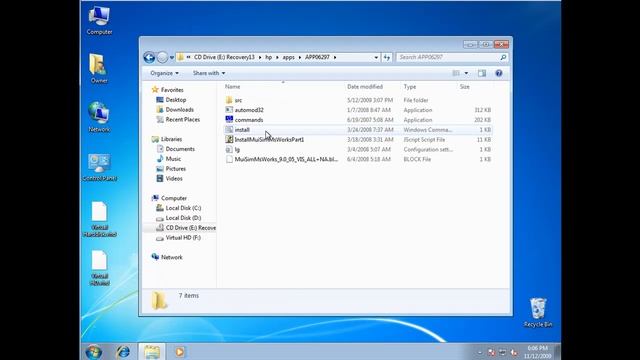The width and height of the screenshot is (640, 360).
Task: Open Recent Places in Favorites
Action: point(182,119)
